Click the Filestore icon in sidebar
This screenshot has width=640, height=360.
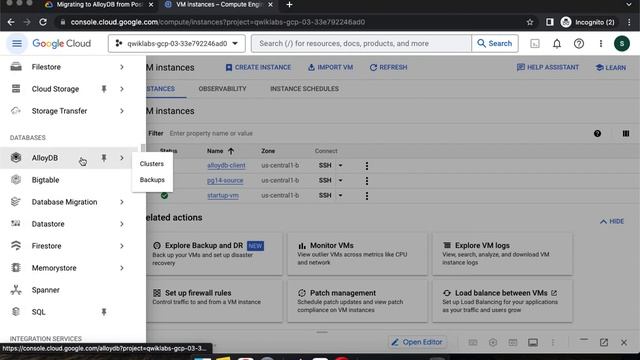point(16,67)
